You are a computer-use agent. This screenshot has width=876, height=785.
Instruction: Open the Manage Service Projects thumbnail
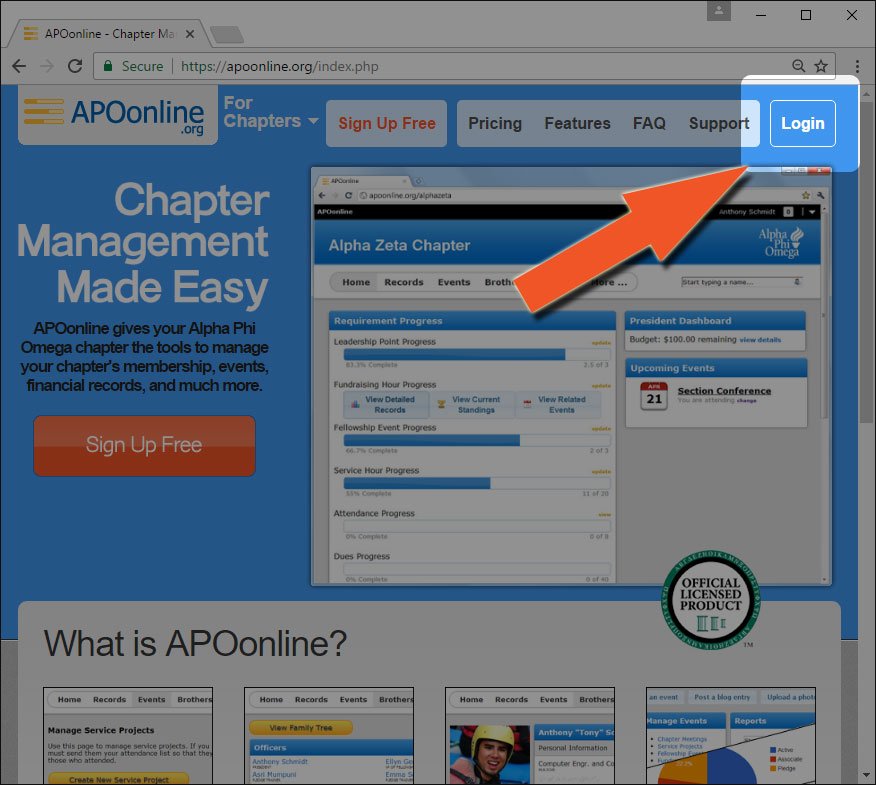tap(128, 735)
